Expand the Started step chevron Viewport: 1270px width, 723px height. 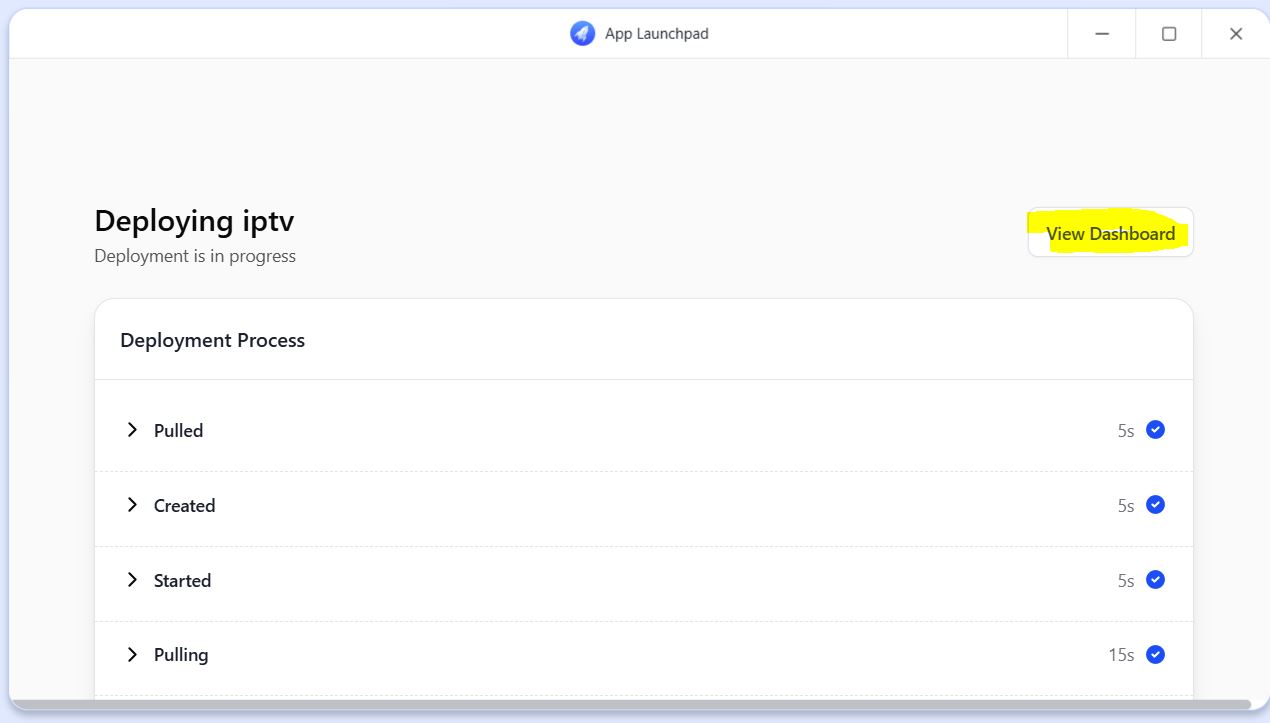132,580
